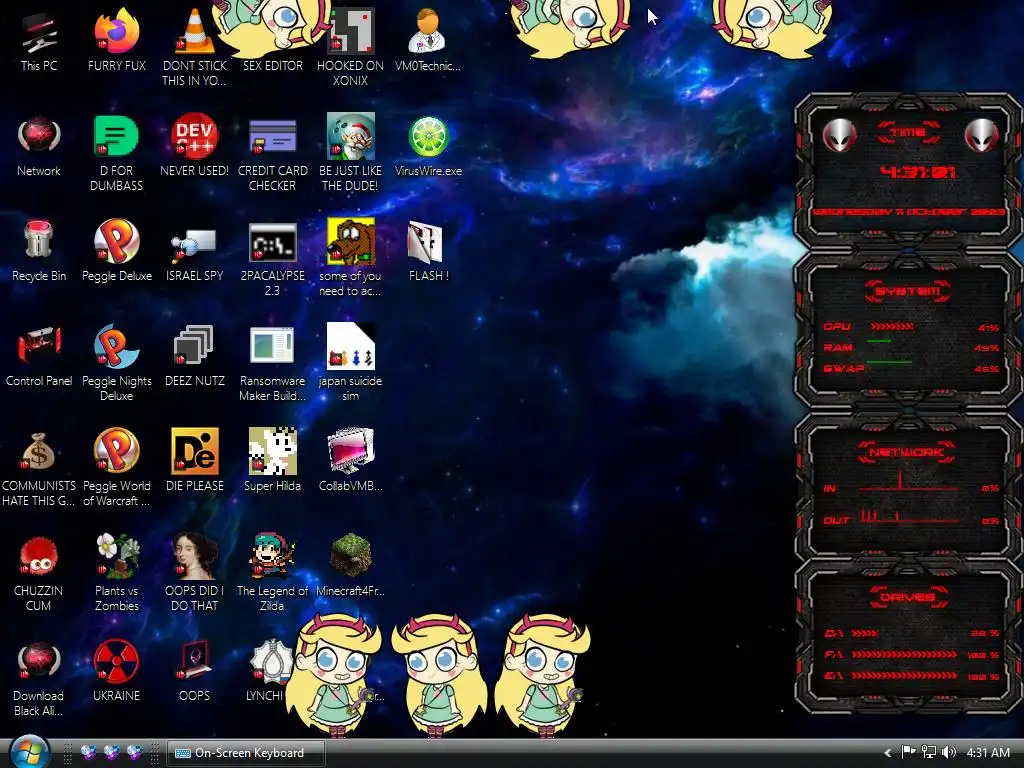Open the VLC cone shortcut icon
1024x768 pixels.
tap(194, 31)
